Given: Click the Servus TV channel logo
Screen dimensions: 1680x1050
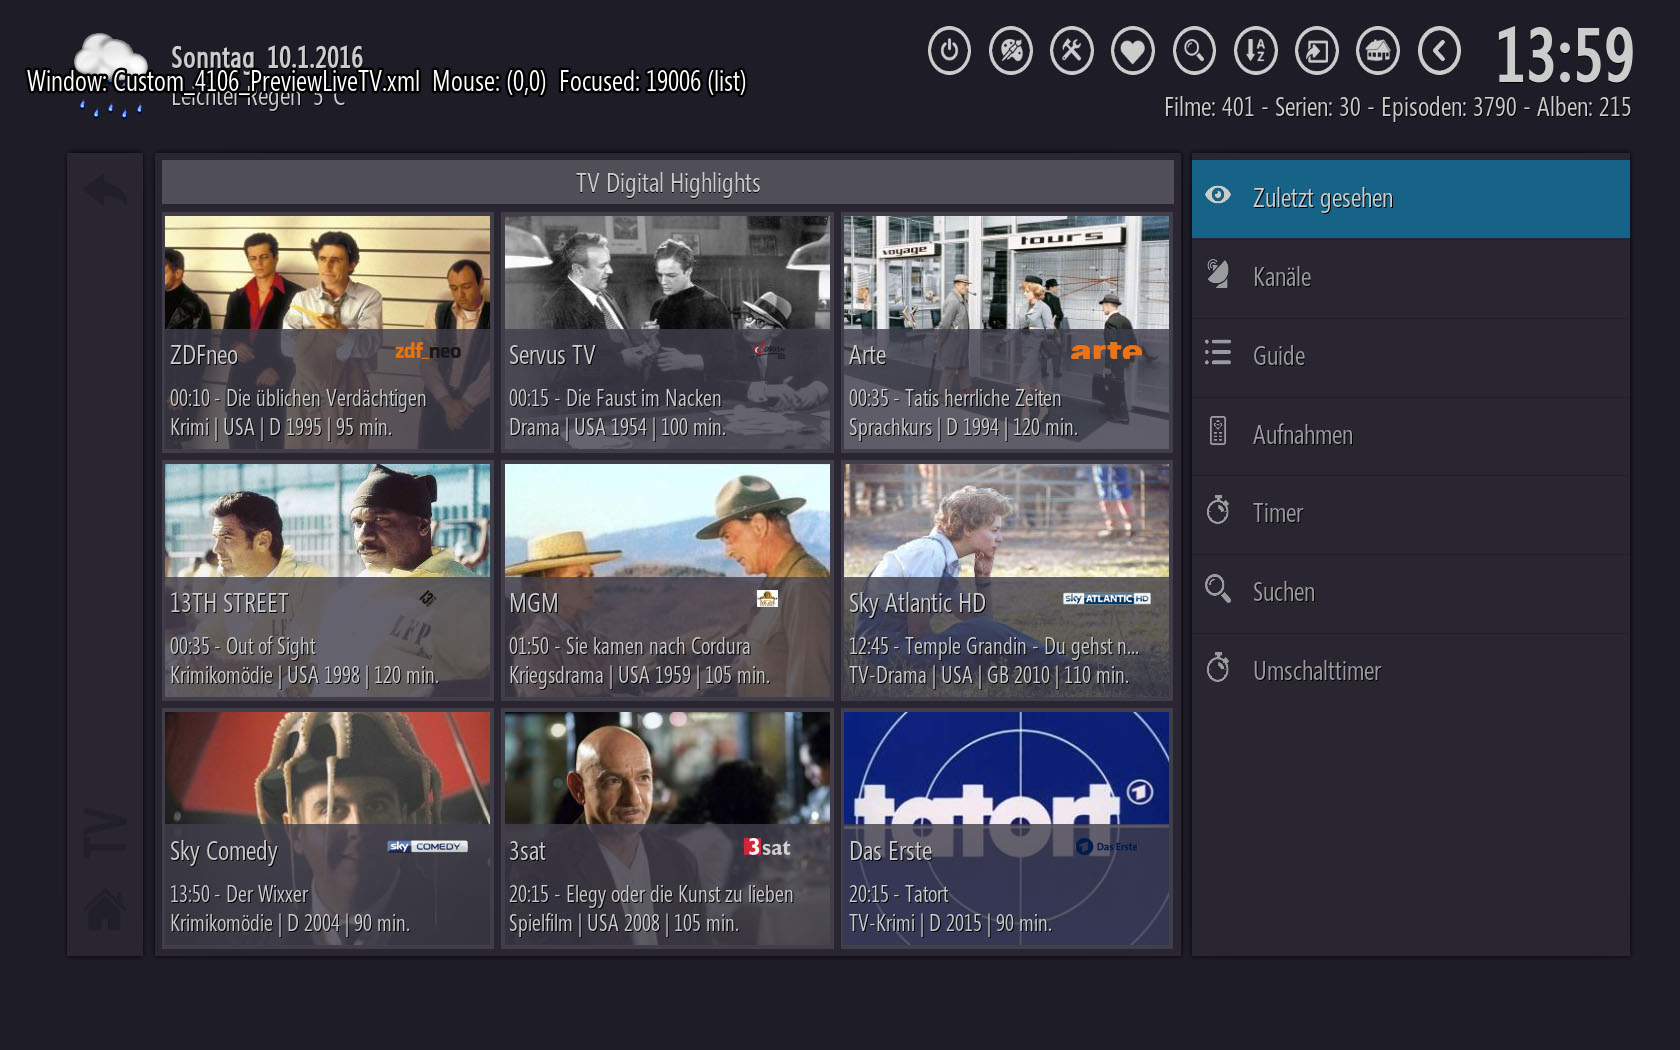Looking at the screenshot, I should (x=769, y=350).
